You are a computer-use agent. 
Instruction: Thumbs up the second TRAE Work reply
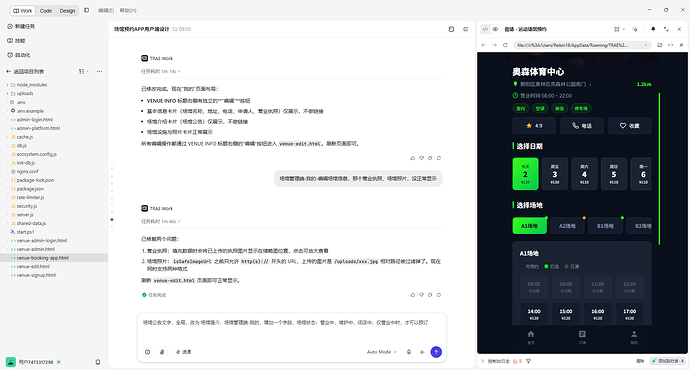pos(412,295)
